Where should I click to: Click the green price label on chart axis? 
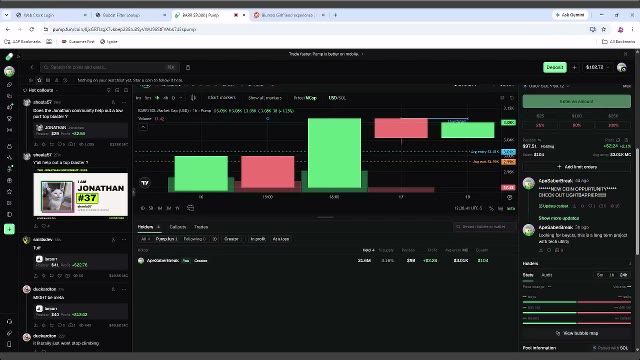pyautogui.click(x=508, y=122)
